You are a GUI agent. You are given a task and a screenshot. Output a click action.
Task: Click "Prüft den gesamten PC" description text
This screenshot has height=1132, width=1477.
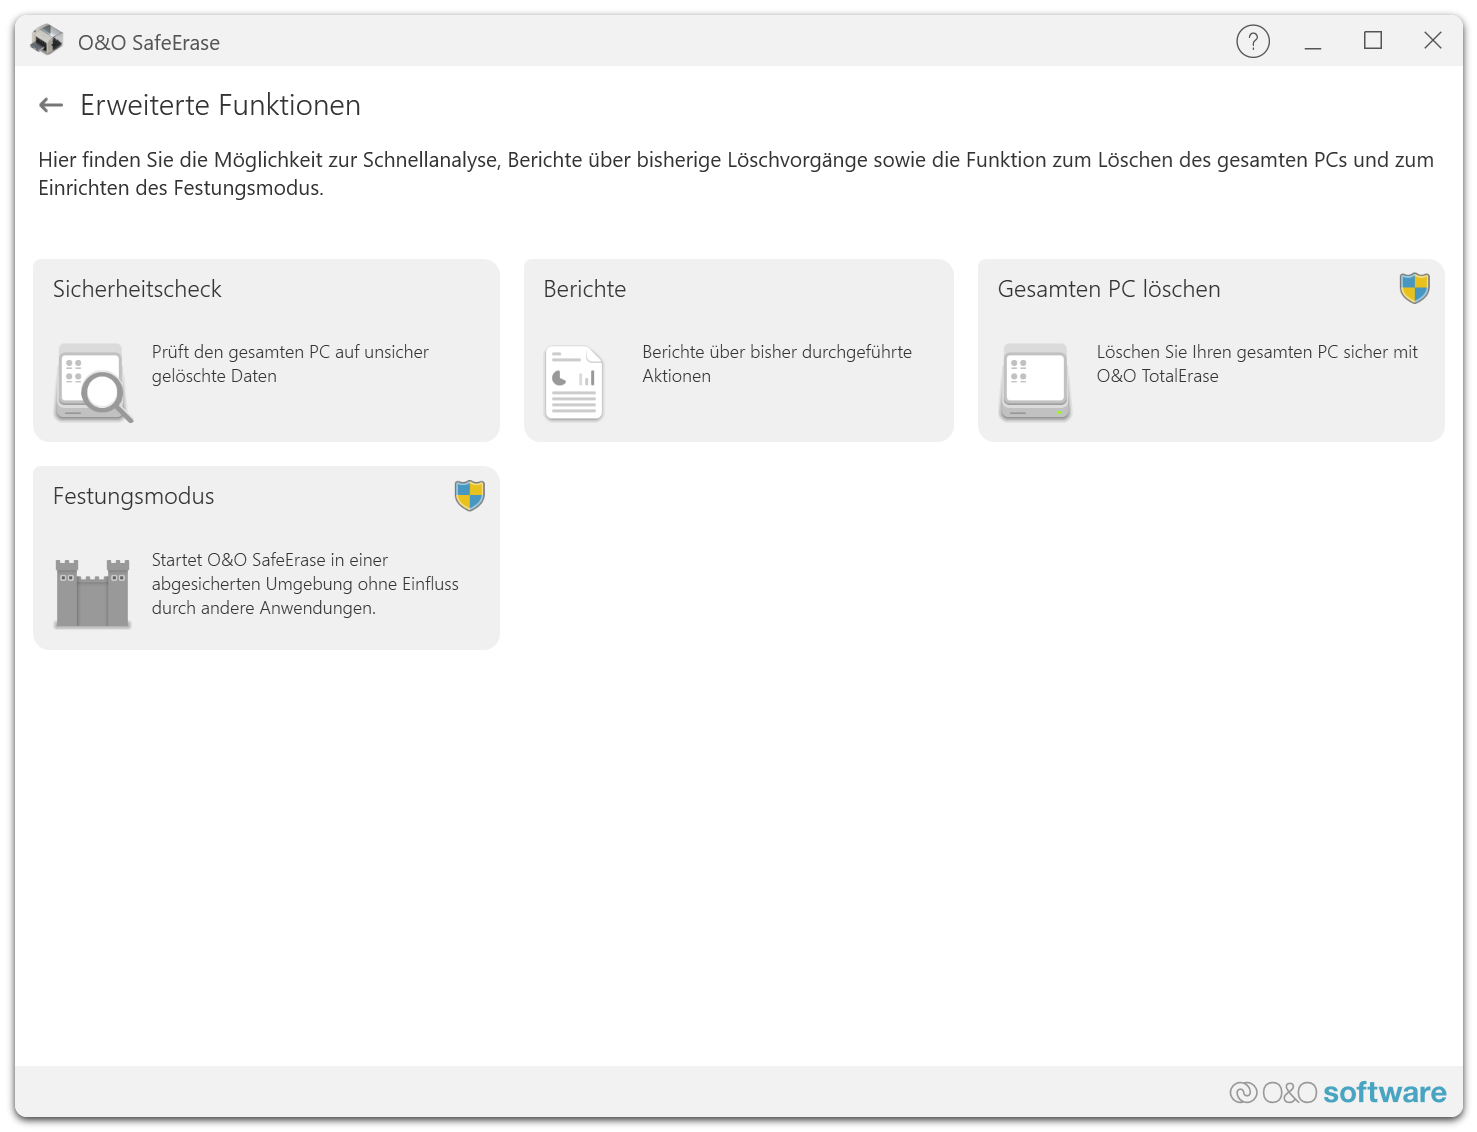[x=290, y=364]
